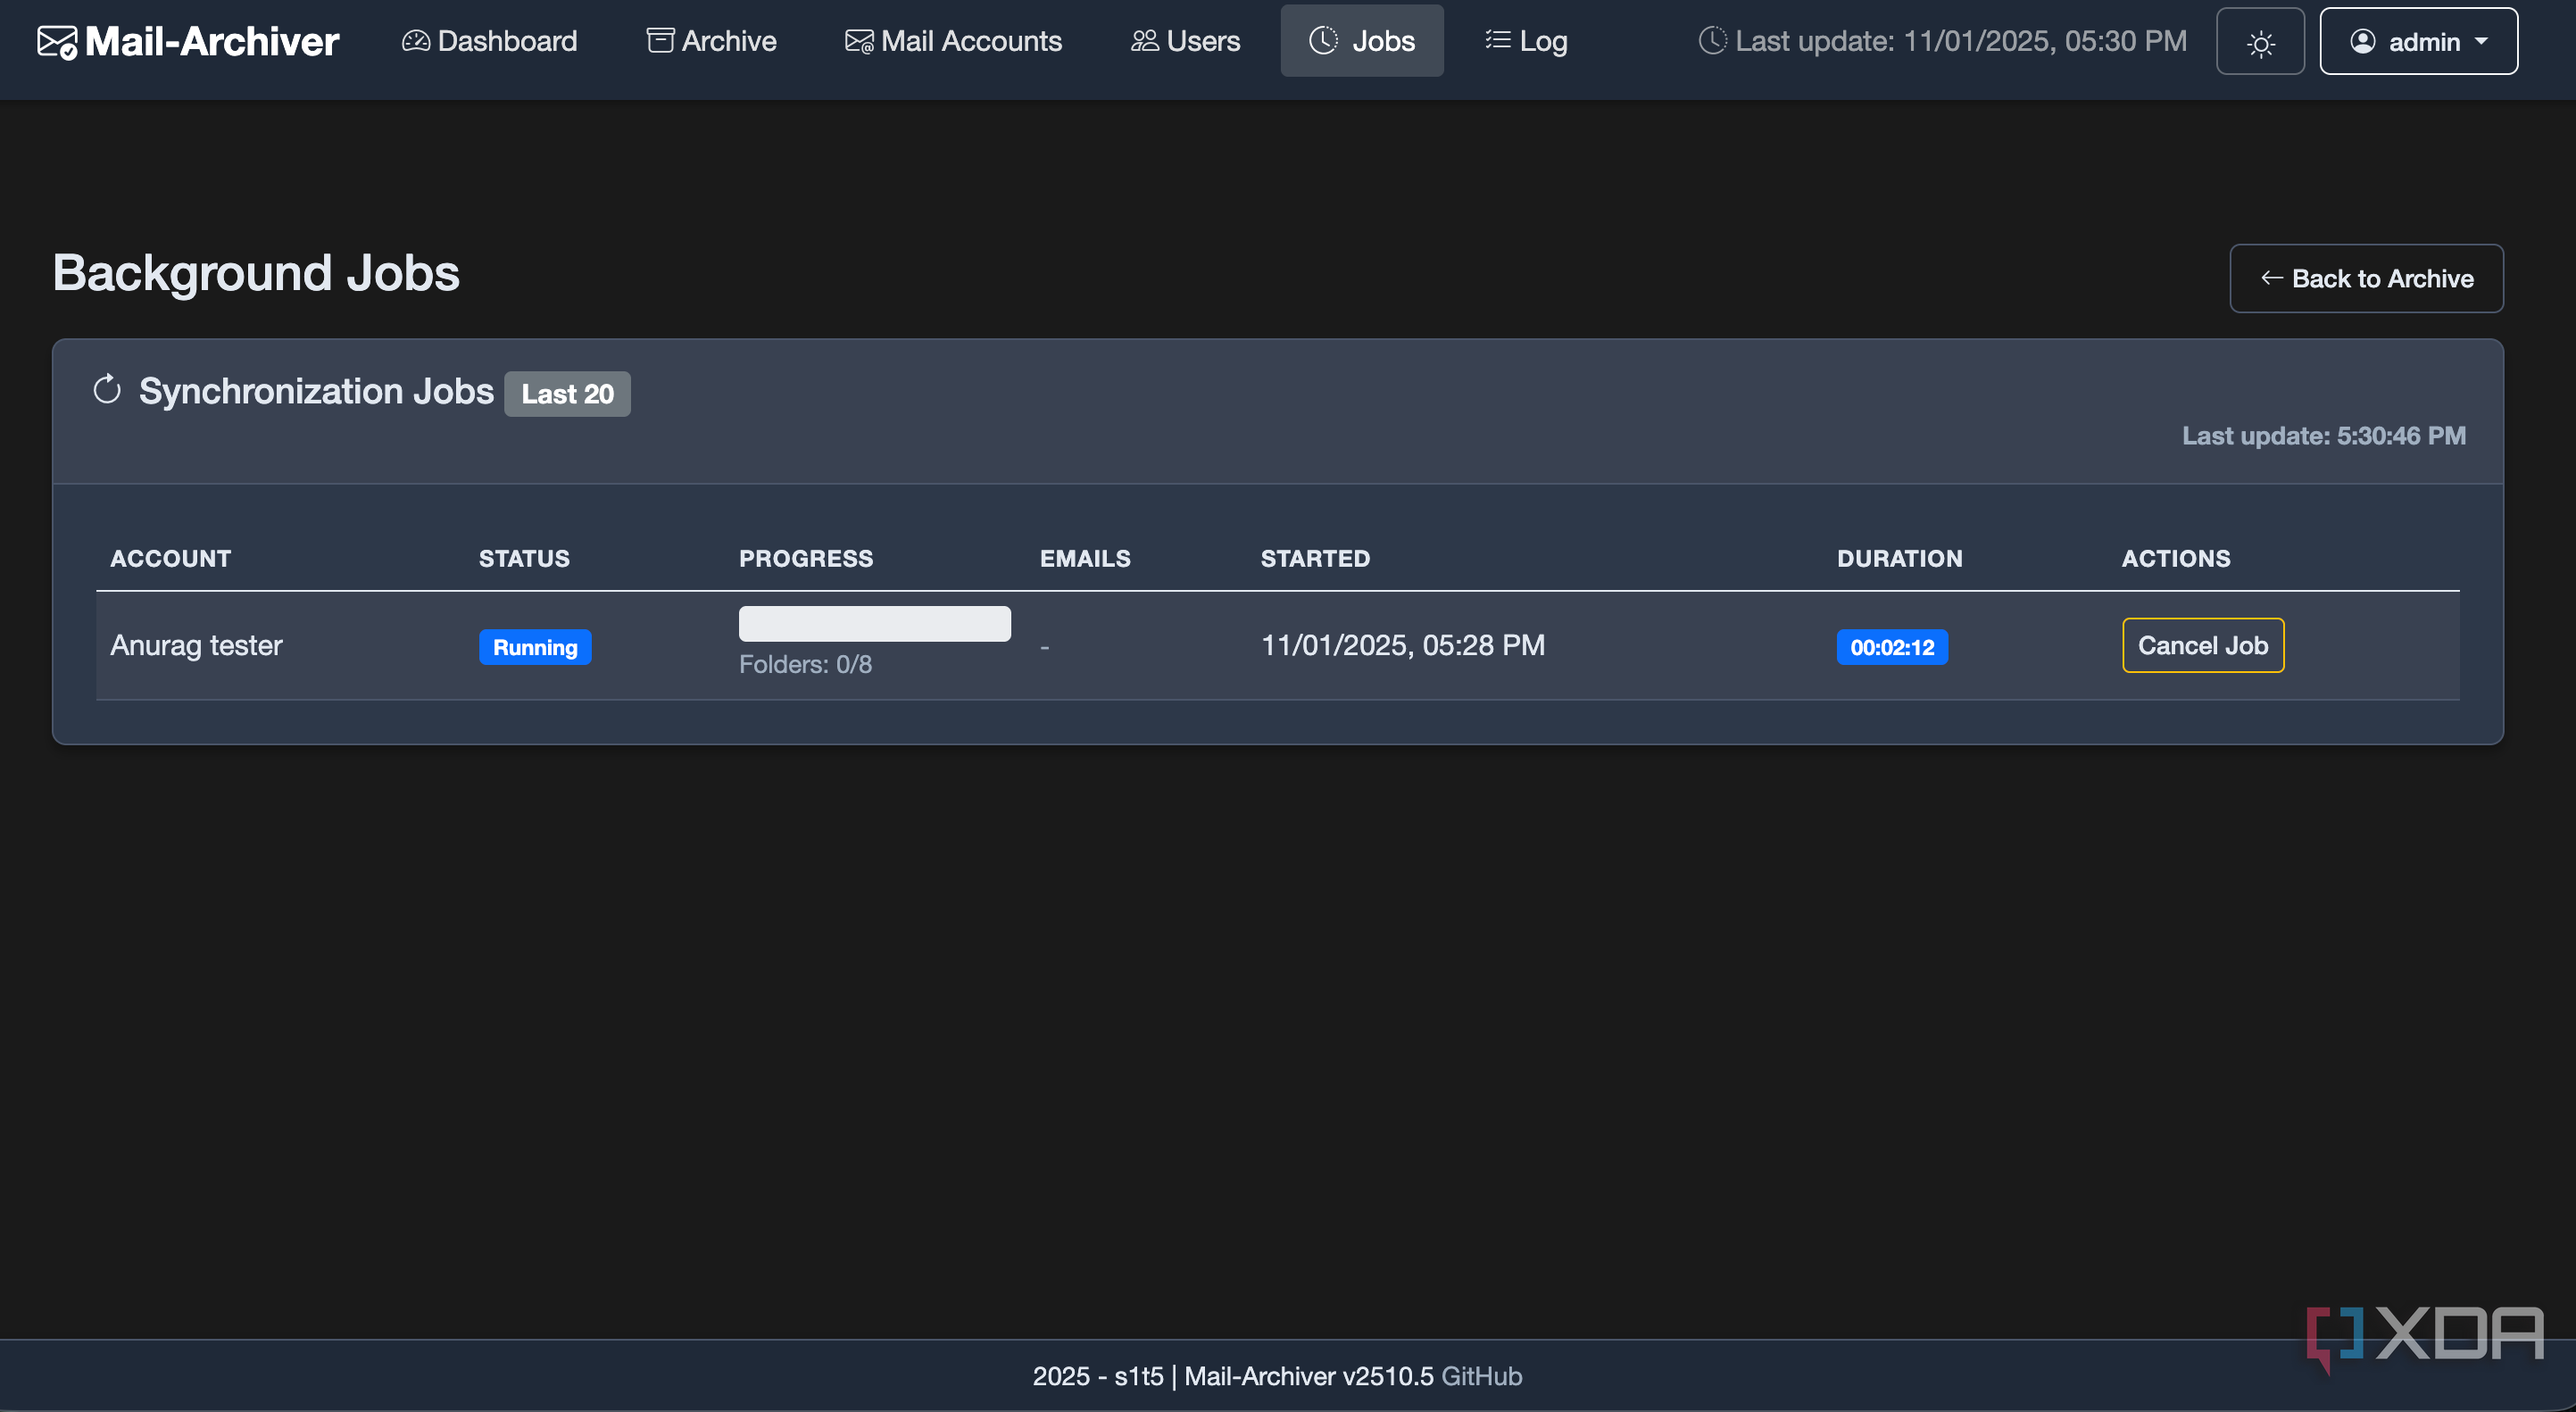Click the sync progress bar

(875, 623)
